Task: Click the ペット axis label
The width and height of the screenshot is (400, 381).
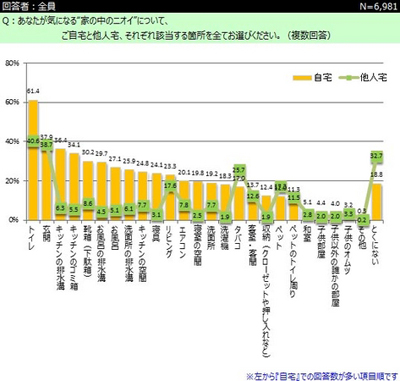Action: click(279, 237)
